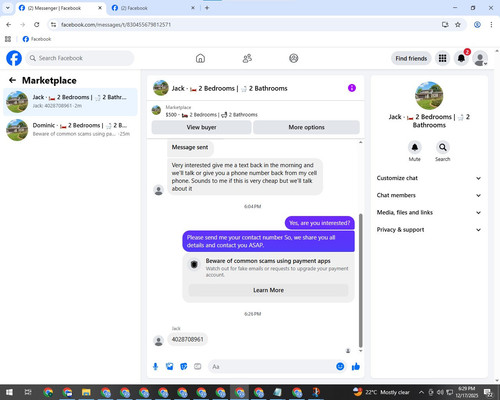Click the Search Facebook field
The image size is (500, 400).
click(x=80, y=58)
